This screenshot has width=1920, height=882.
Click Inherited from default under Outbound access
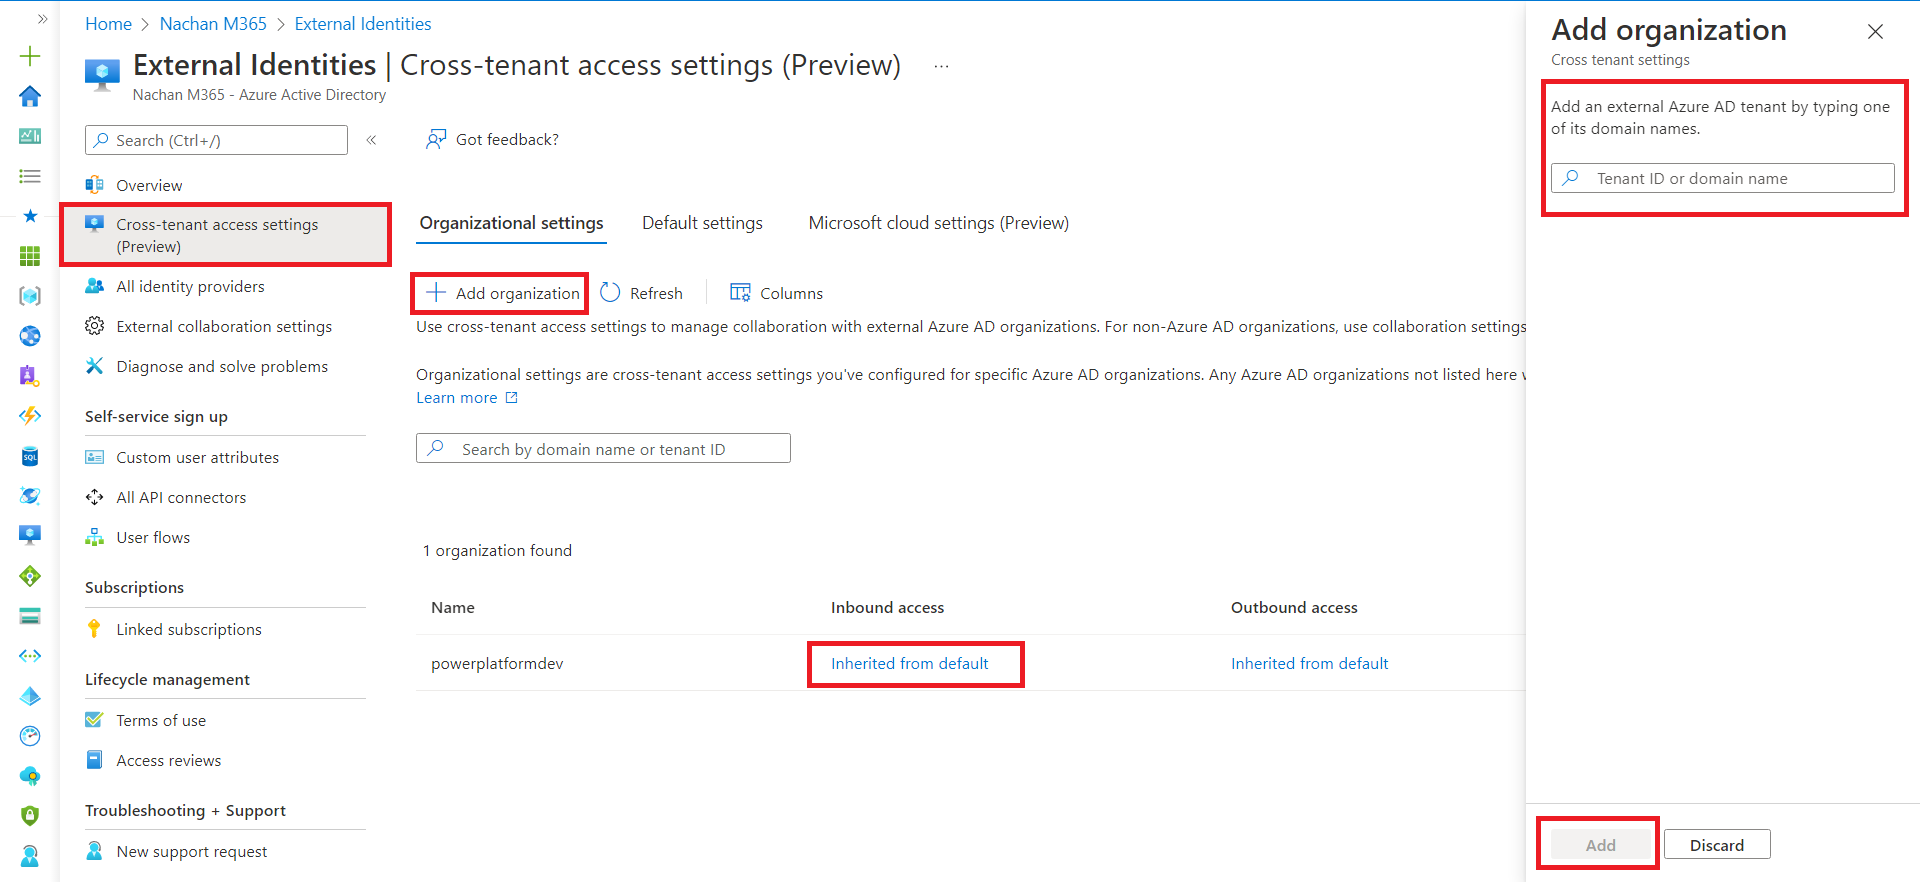[1309, 664]
